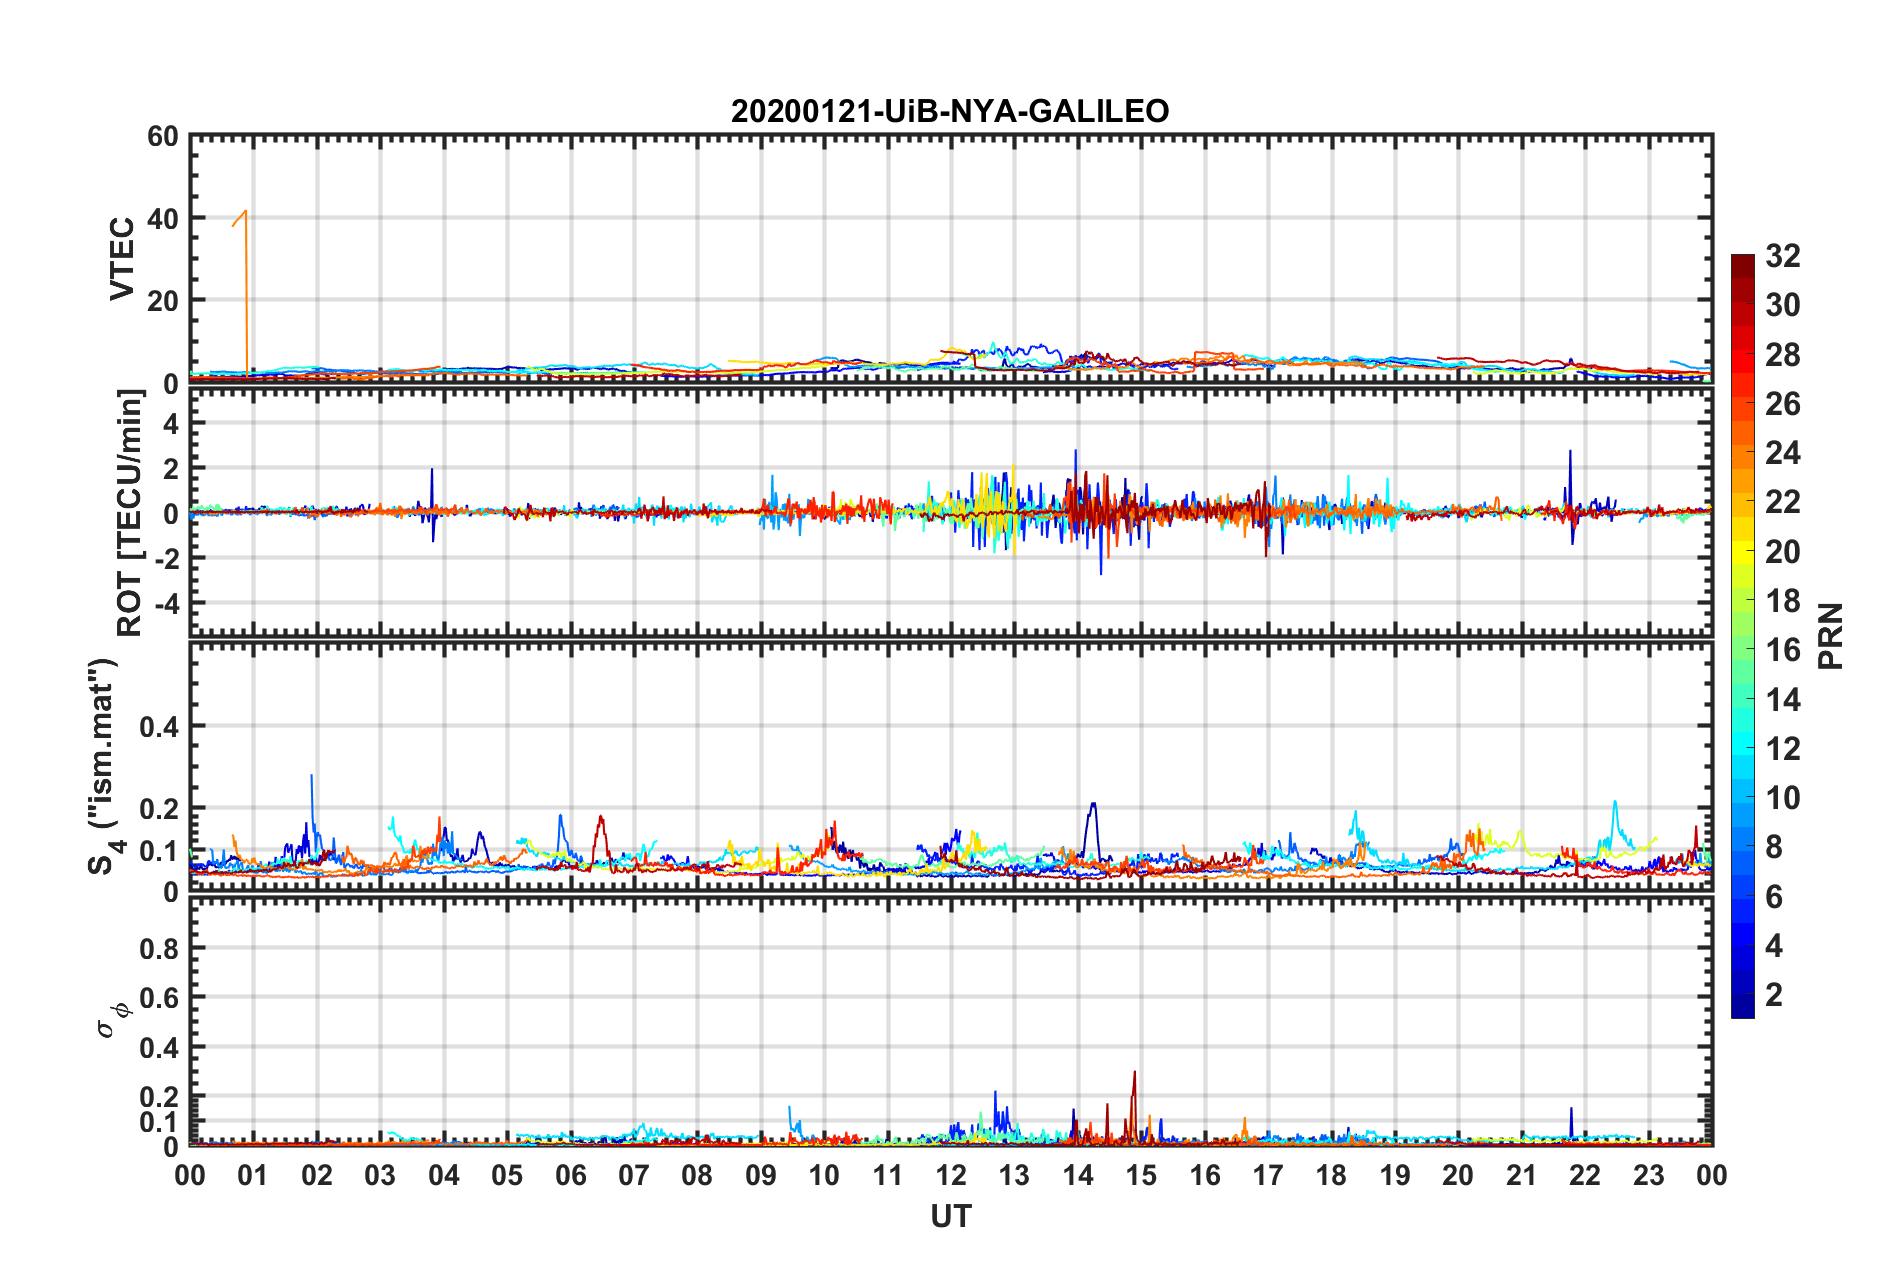1902x1272 pixels.
Task: Click the 14 hour tick on UT axis
Action: click(1078, 1175)
